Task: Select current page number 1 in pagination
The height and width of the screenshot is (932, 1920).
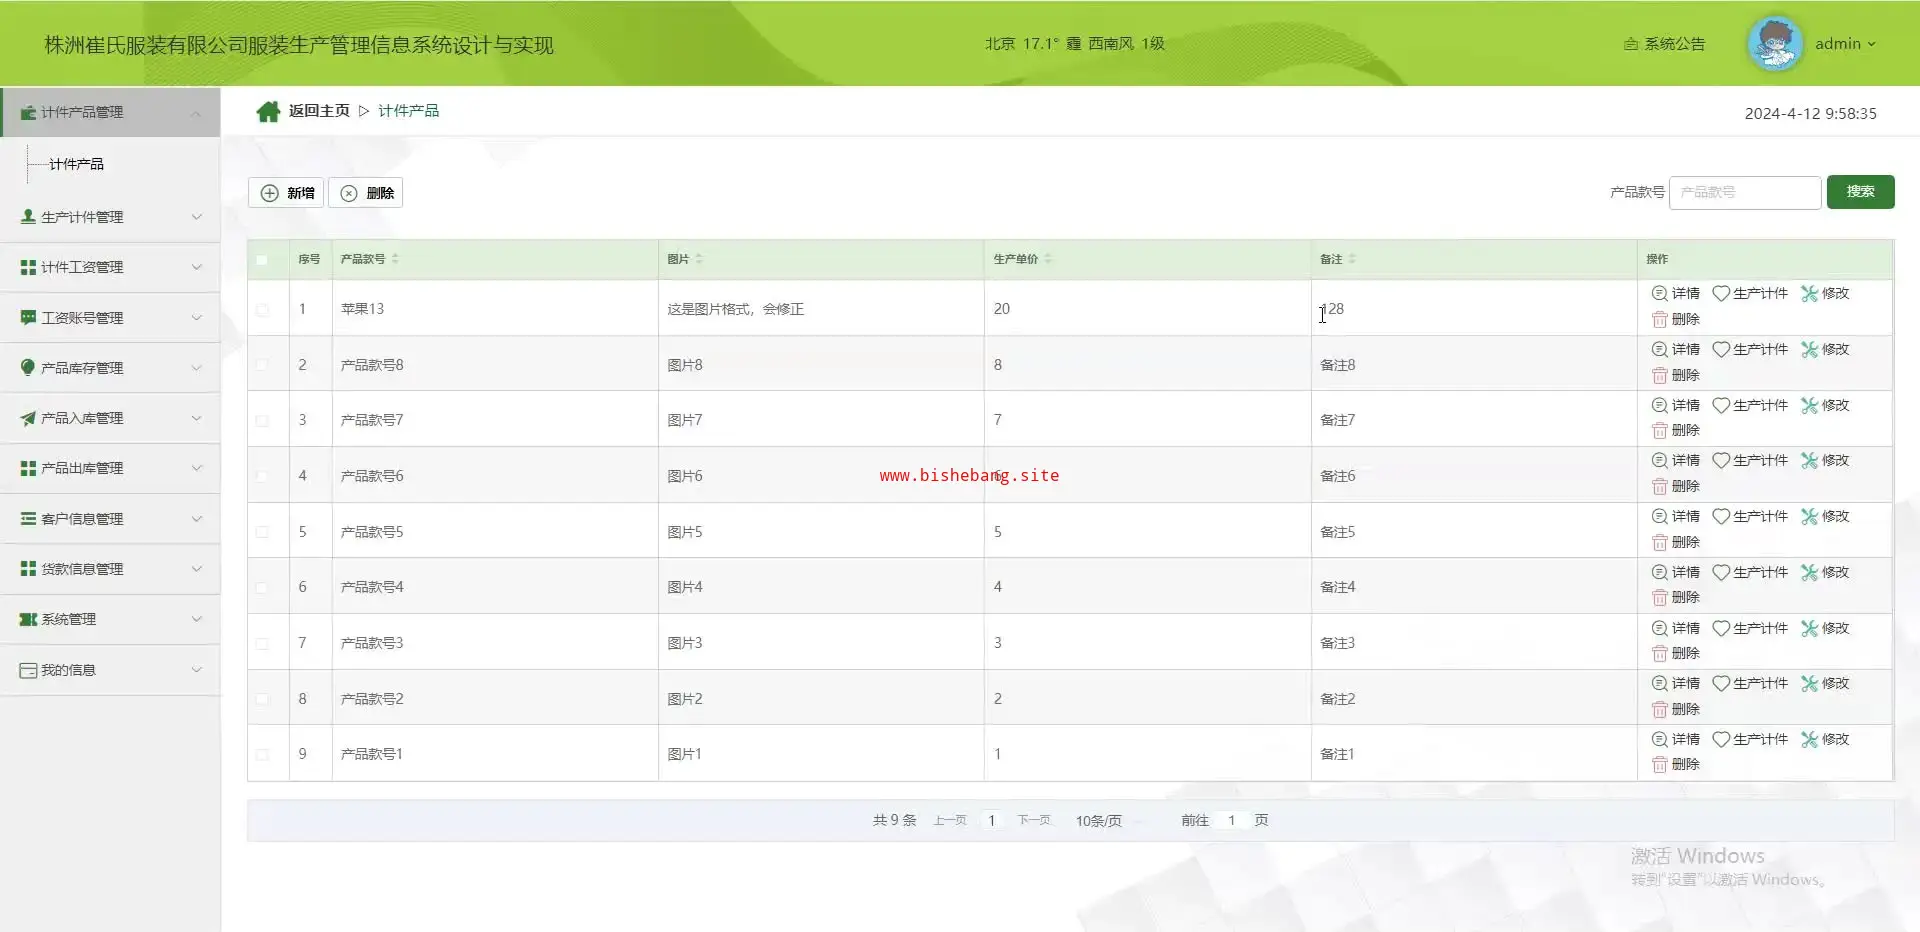Action: pyautogui.click(x=991, y=820)
